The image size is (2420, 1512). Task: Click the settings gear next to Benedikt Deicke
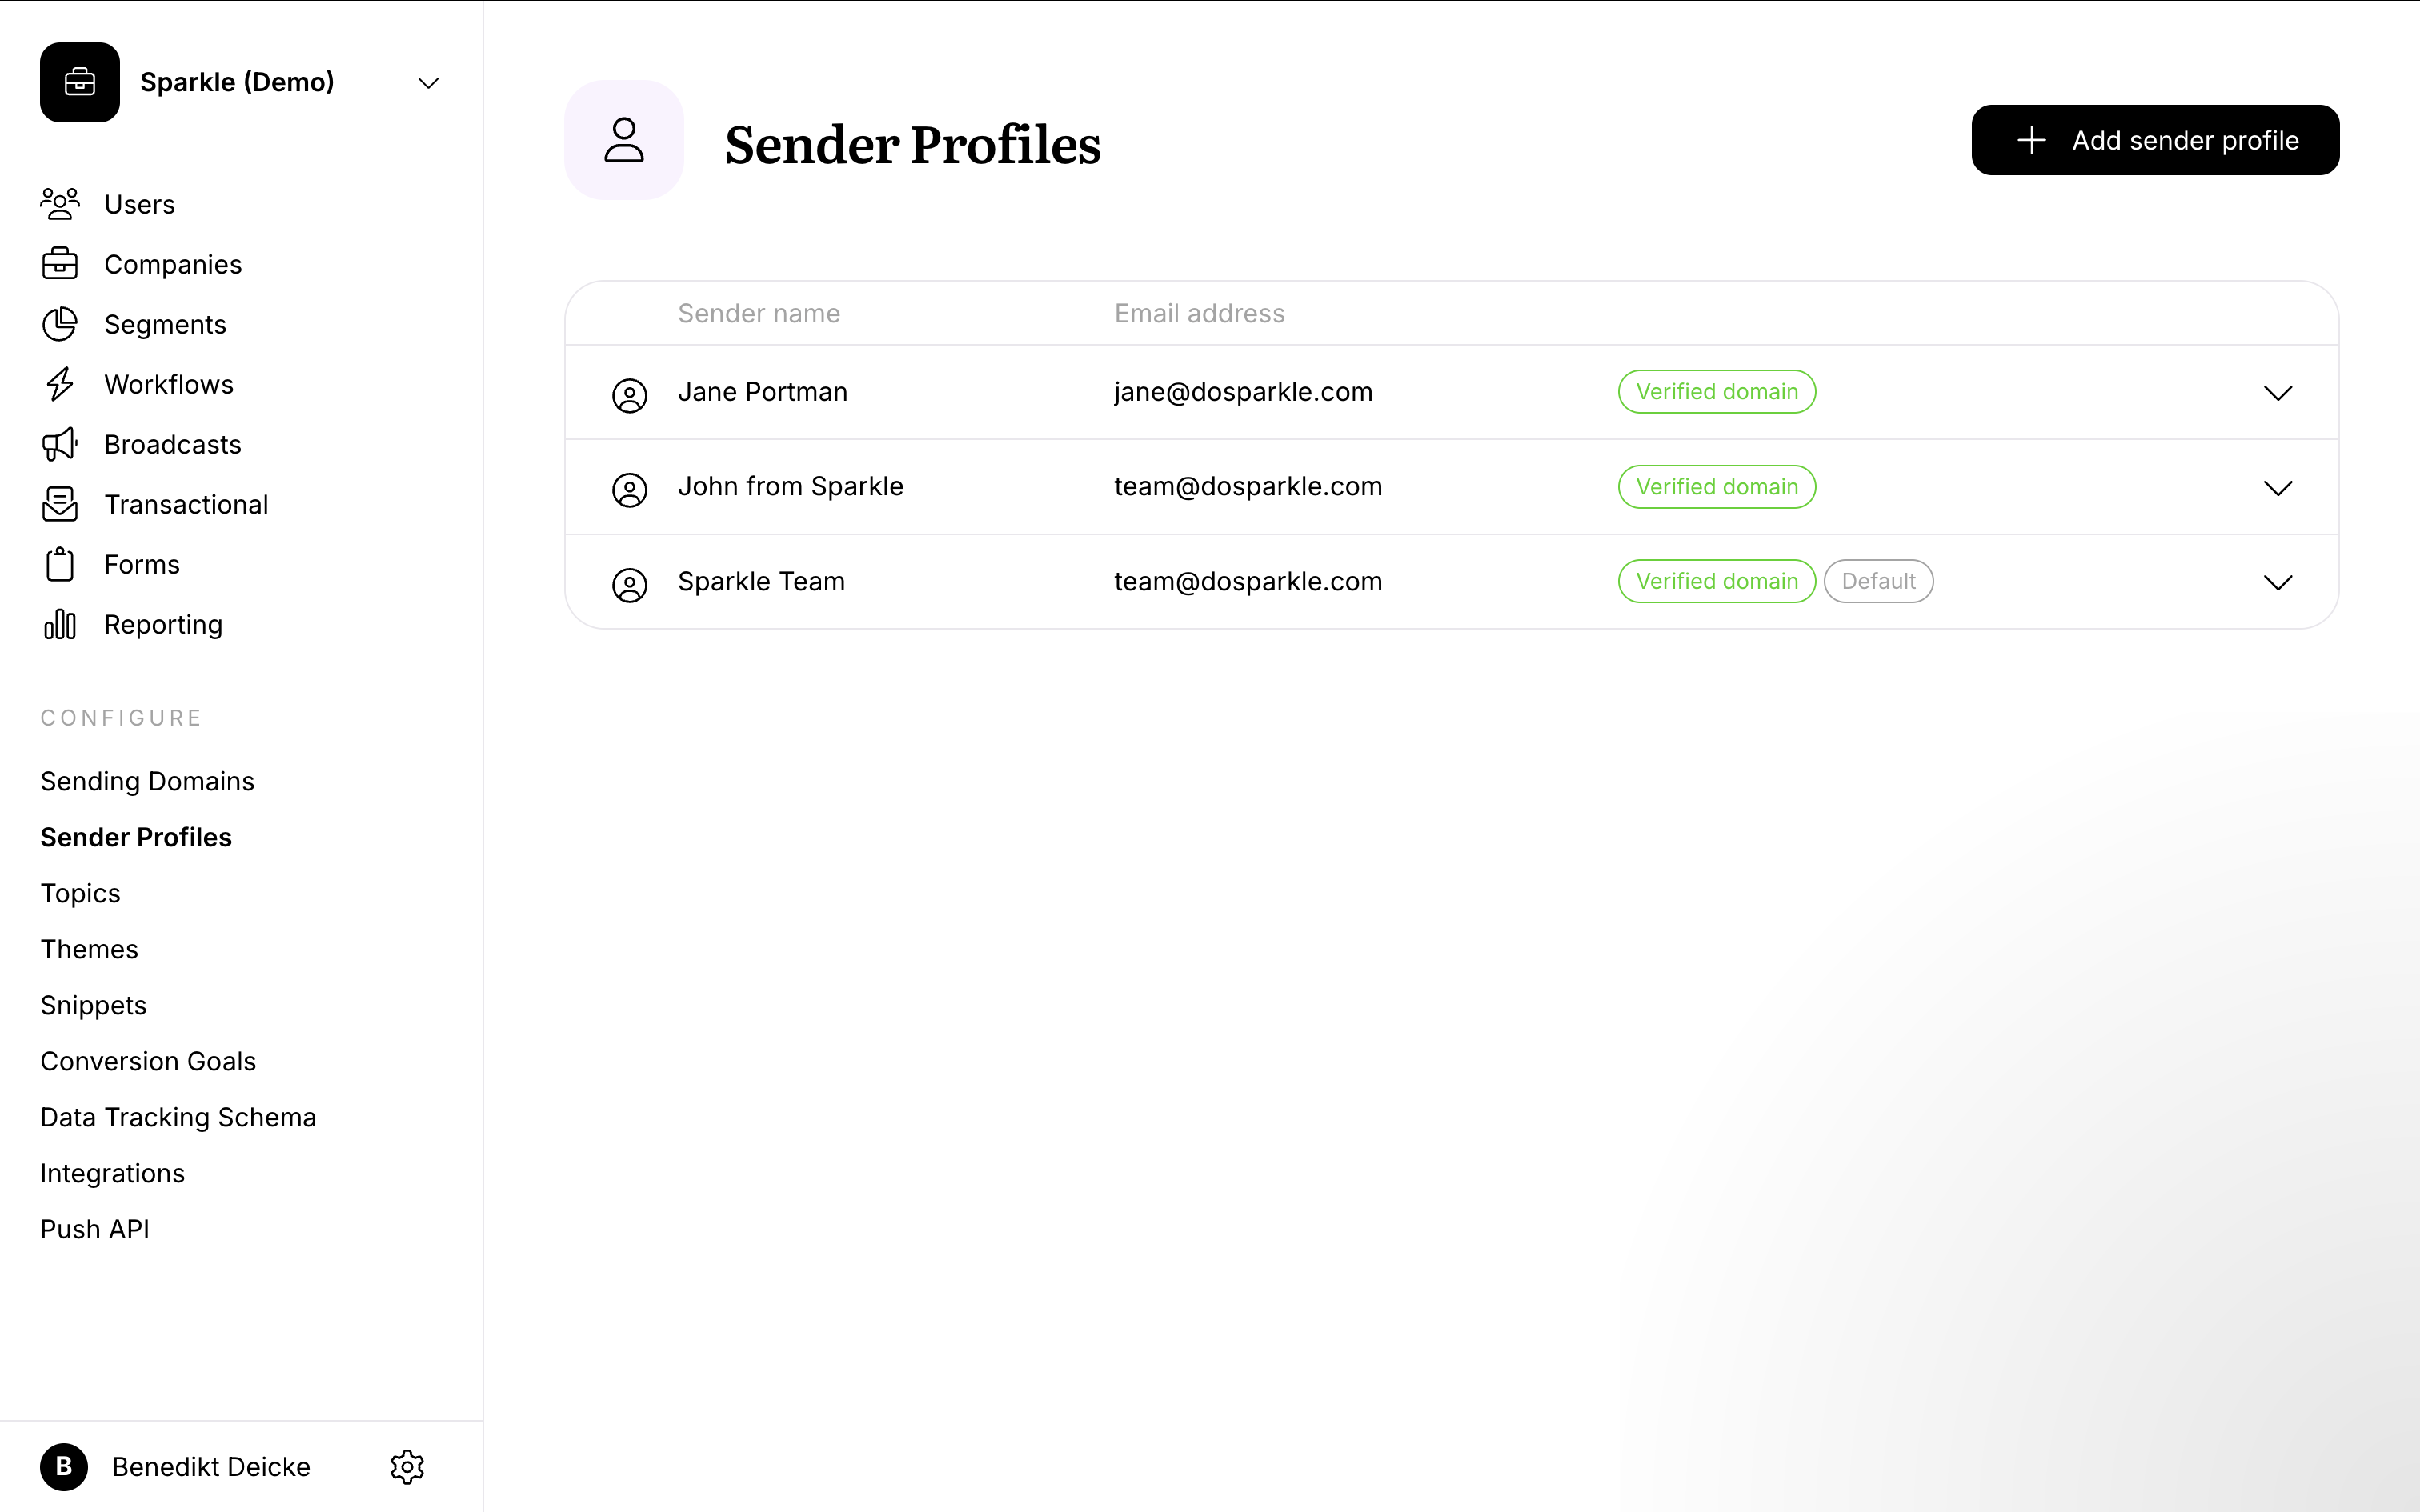coord(406,1466)
